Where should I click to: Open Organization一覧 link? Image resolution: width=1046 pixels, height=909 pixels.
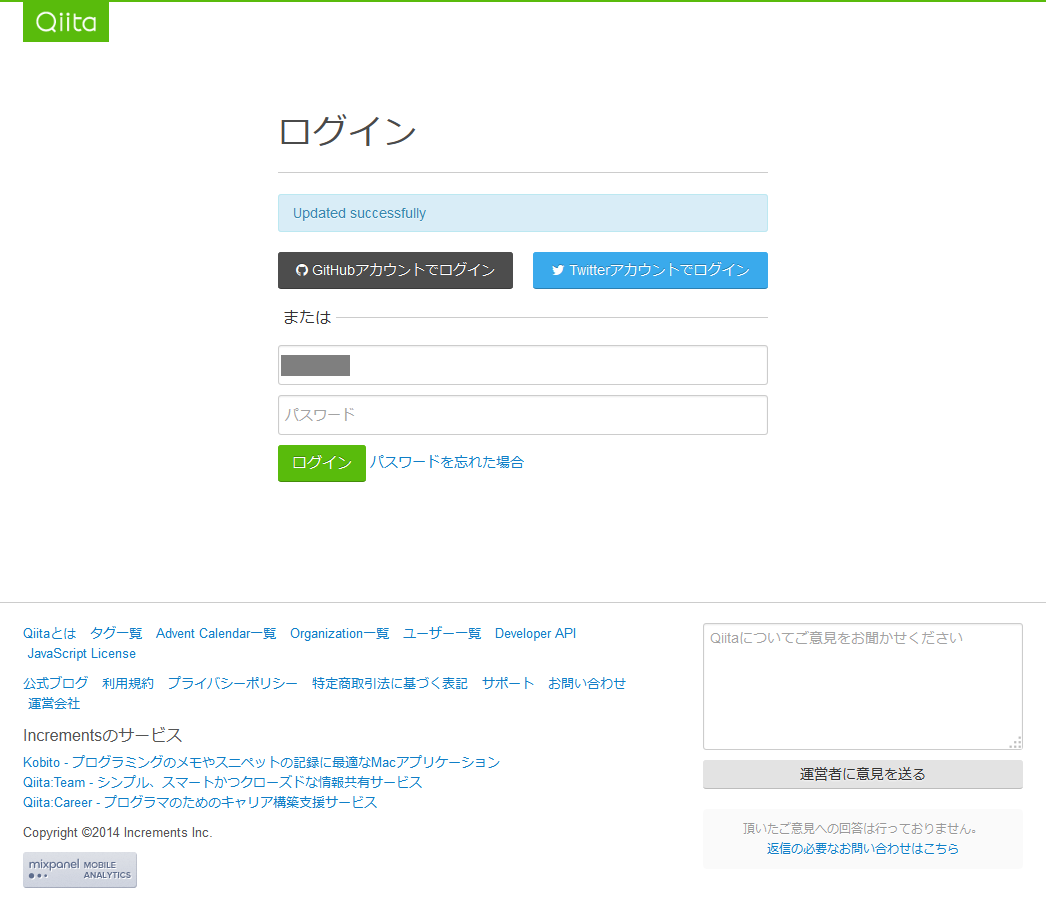(340, 634)
